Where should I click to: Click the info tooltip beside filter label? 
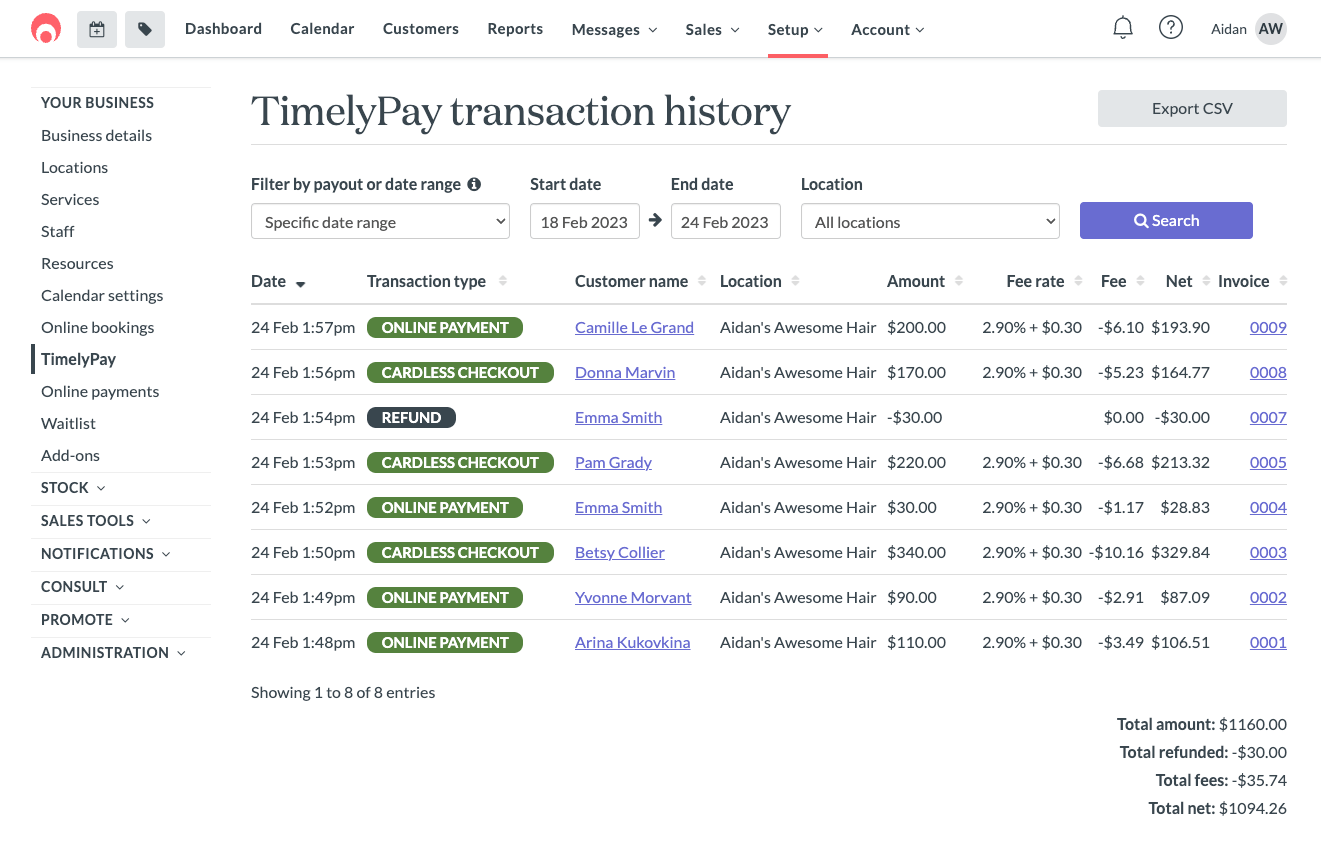473,184
